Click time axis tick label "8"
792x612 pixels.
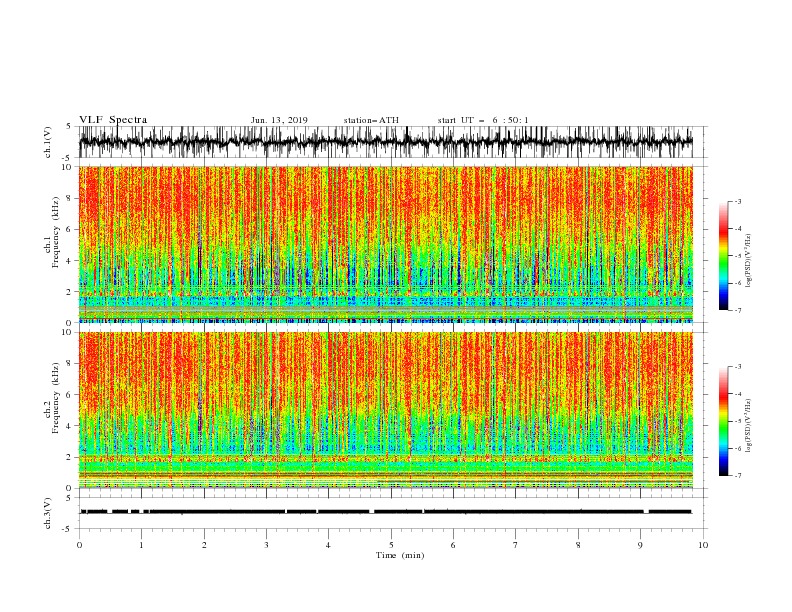click(578, 545)
